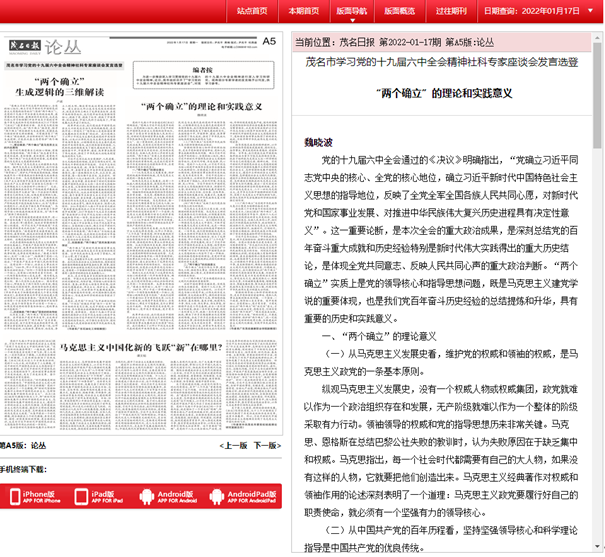605x557 pixels.
Task: Expand the 版面导航 navigation menu
Action: point(352,11)
